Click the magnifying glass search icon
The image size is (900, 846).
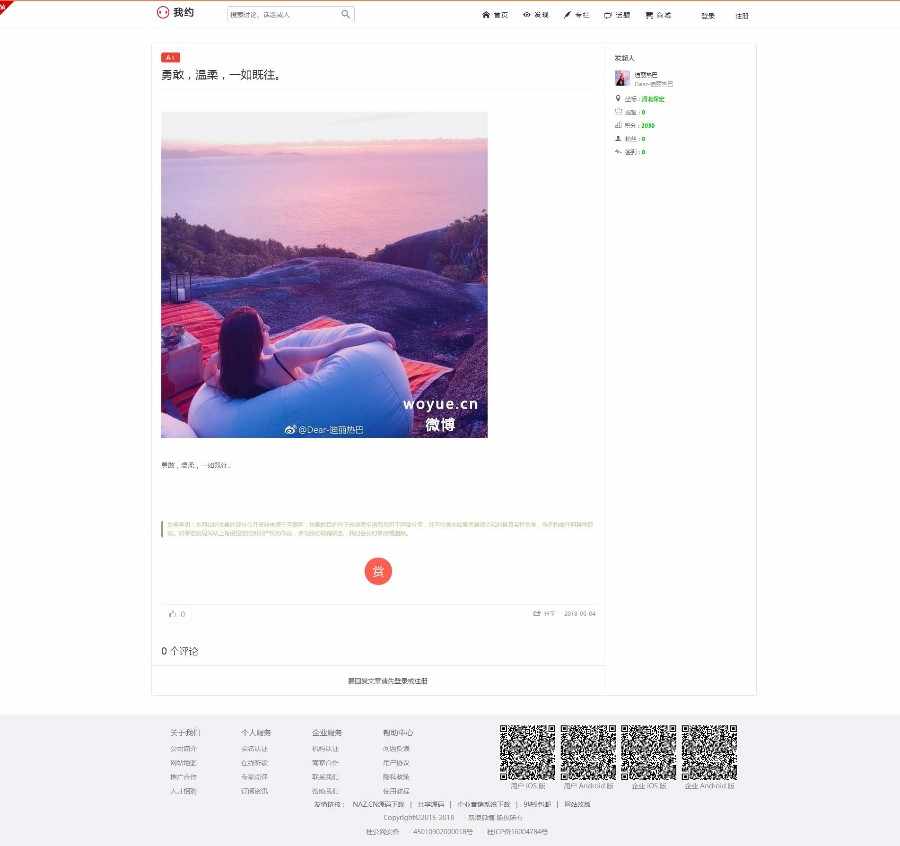pos(346,15)
